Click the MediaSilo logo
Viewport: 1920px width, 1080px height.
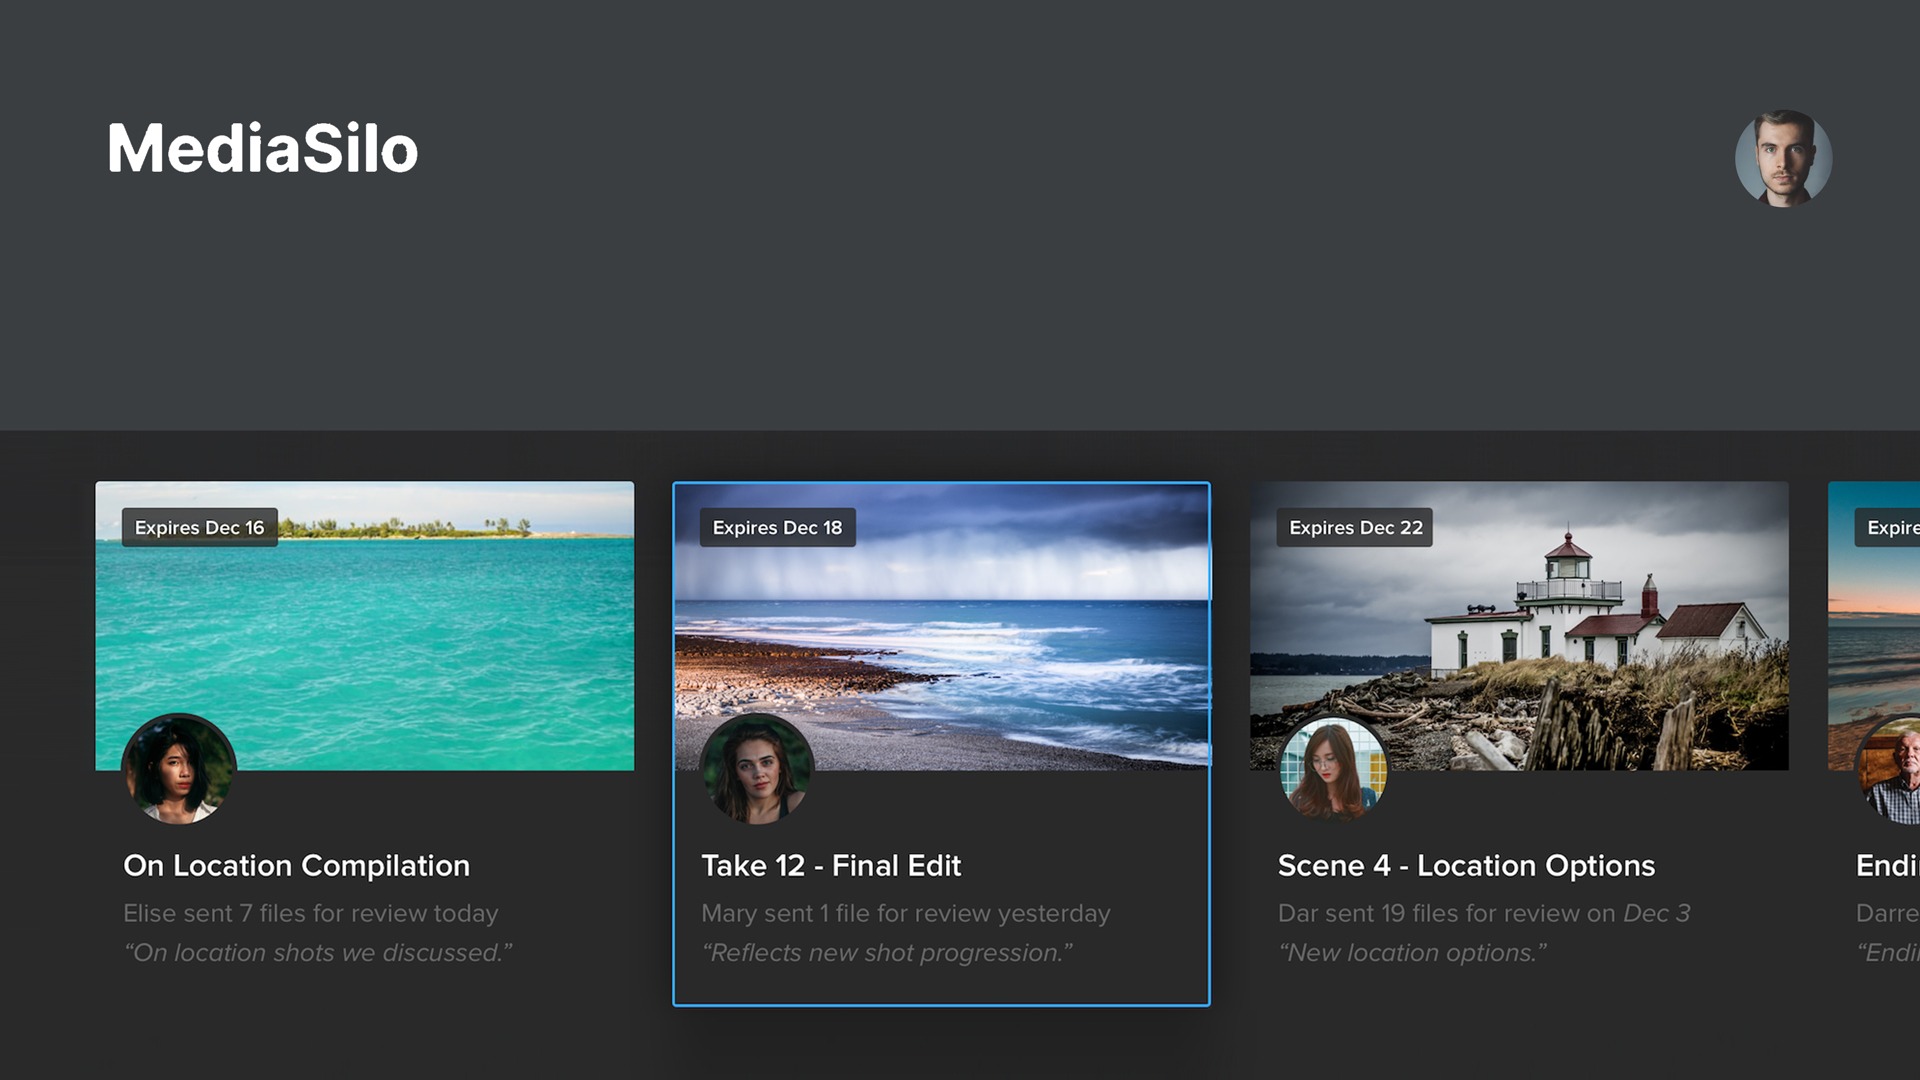262,149
